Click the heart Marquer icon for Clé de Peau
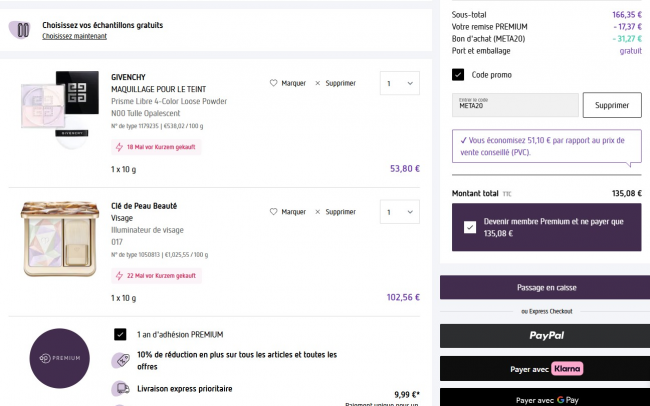 (x=274, y=212)
